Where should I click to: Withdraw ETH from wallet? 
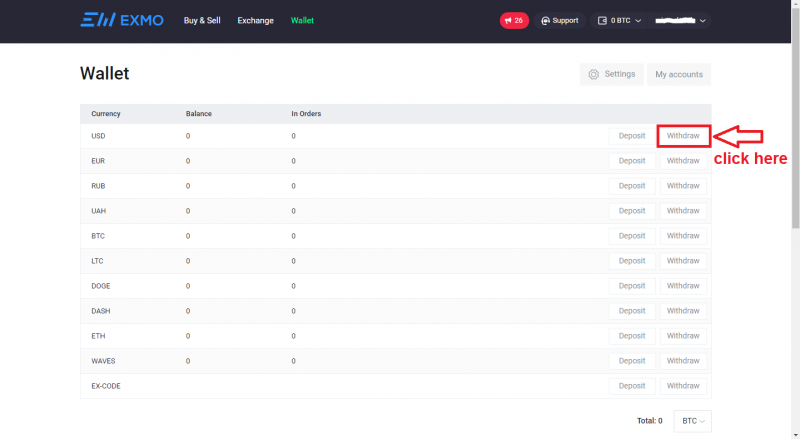tap(683, 336)
